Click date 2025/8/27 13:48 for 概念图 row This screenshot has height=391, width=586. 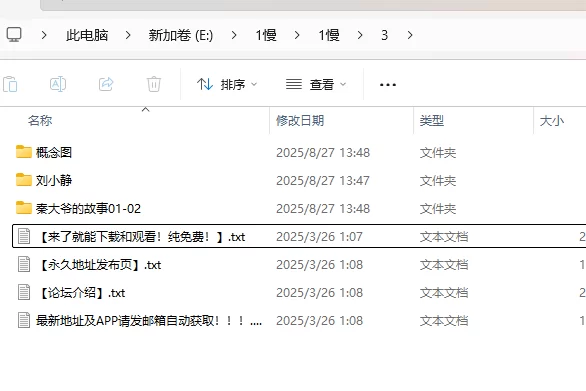pyautogui.click(x=323, y=153)
